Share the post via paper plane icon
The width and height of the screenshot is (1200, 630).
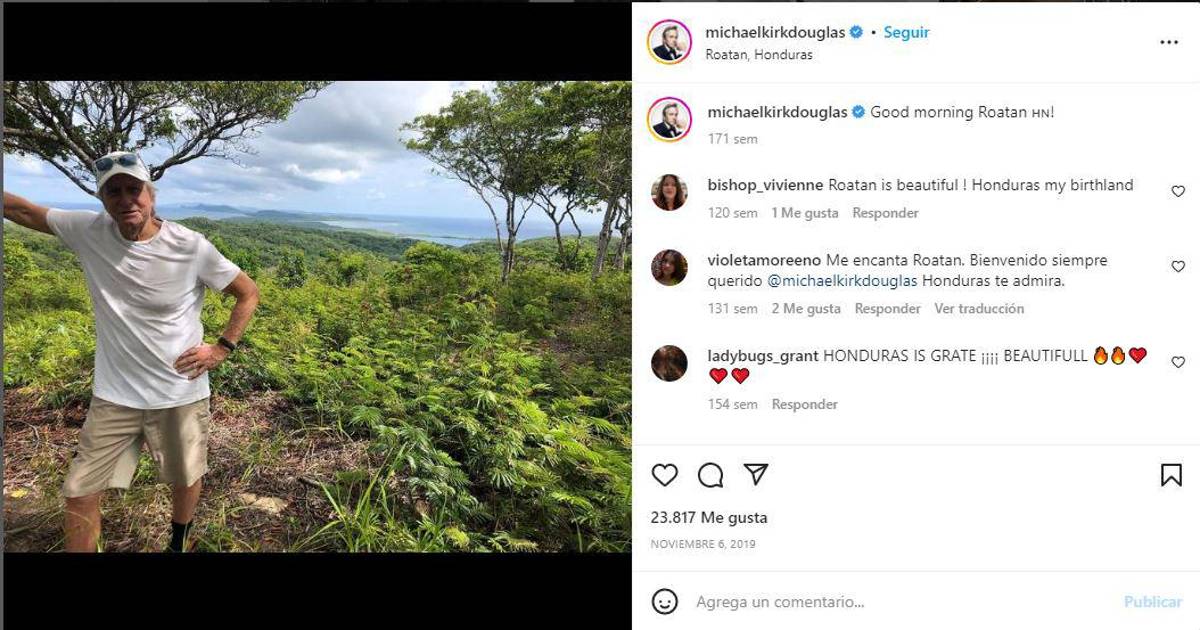756,474
